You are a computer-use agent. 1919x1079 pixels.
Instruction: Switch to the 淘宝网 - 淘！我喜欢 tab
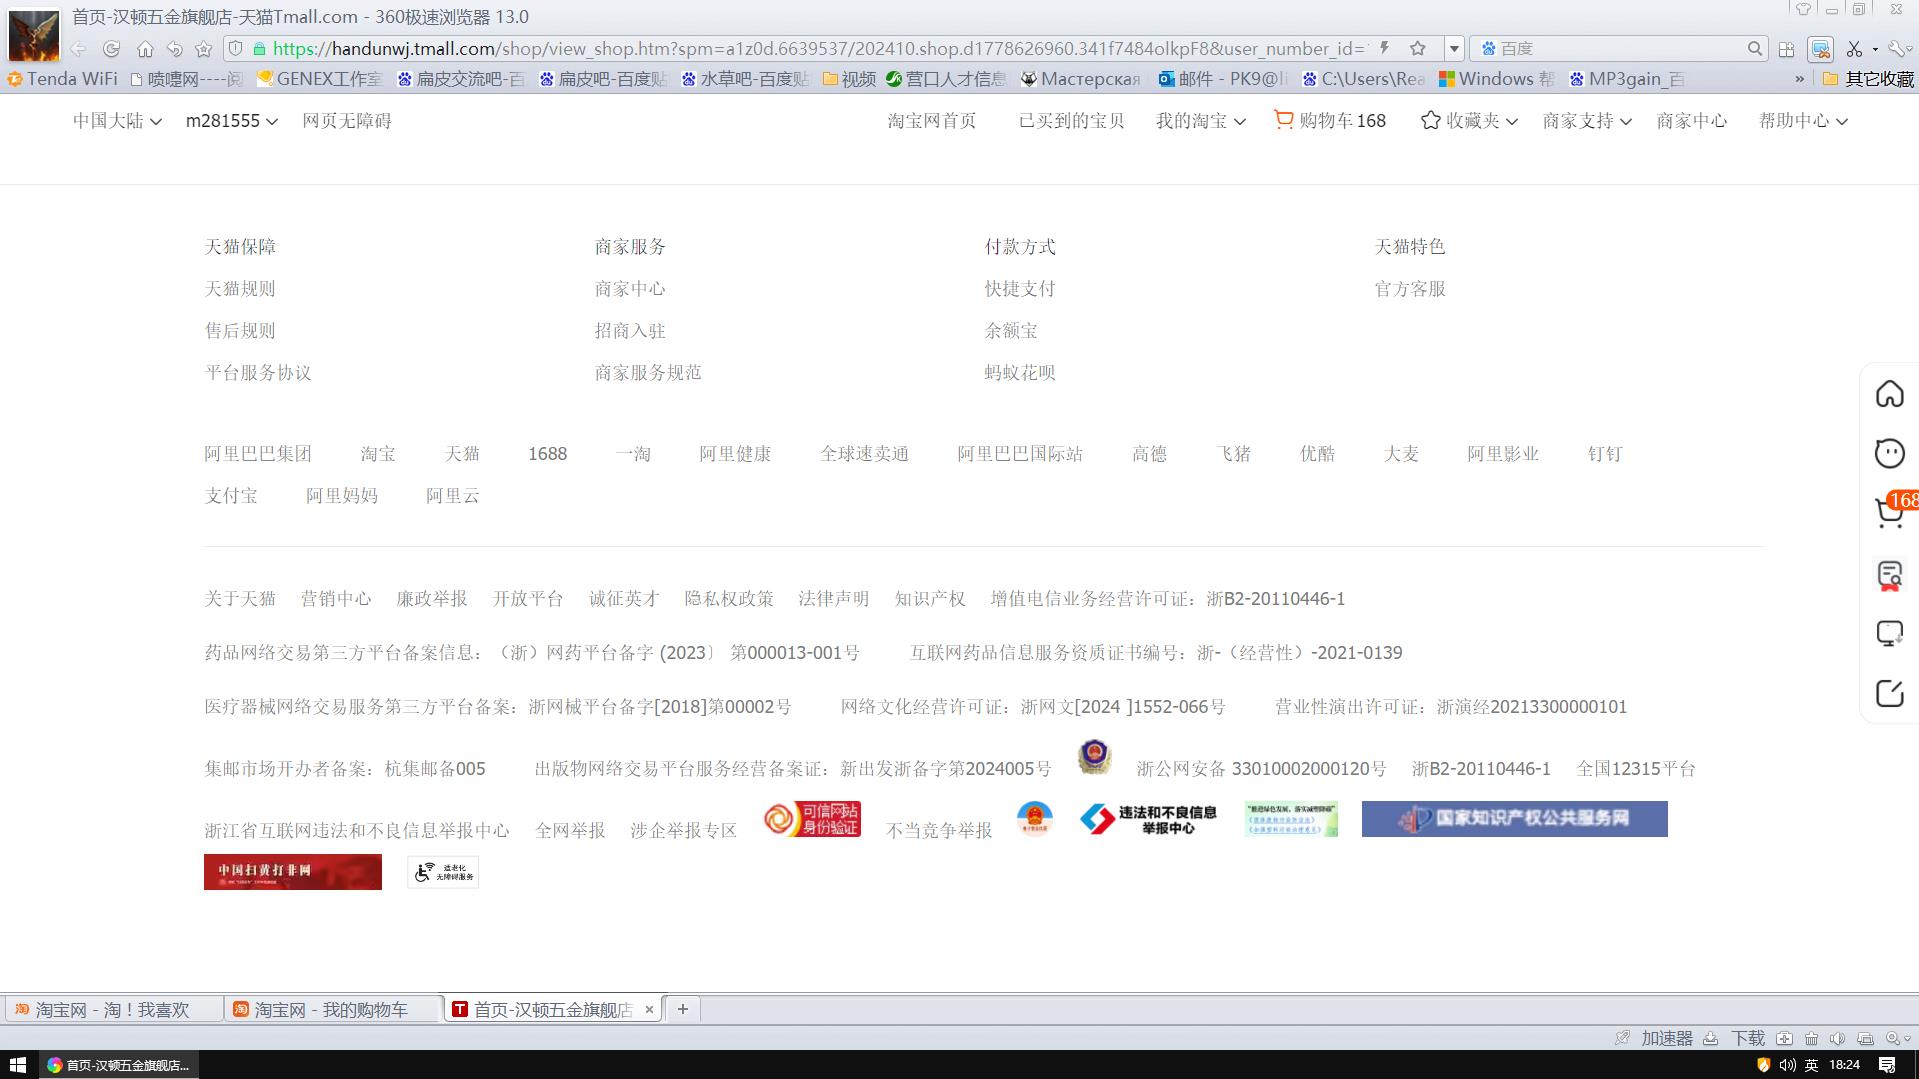coord(112,1010)
